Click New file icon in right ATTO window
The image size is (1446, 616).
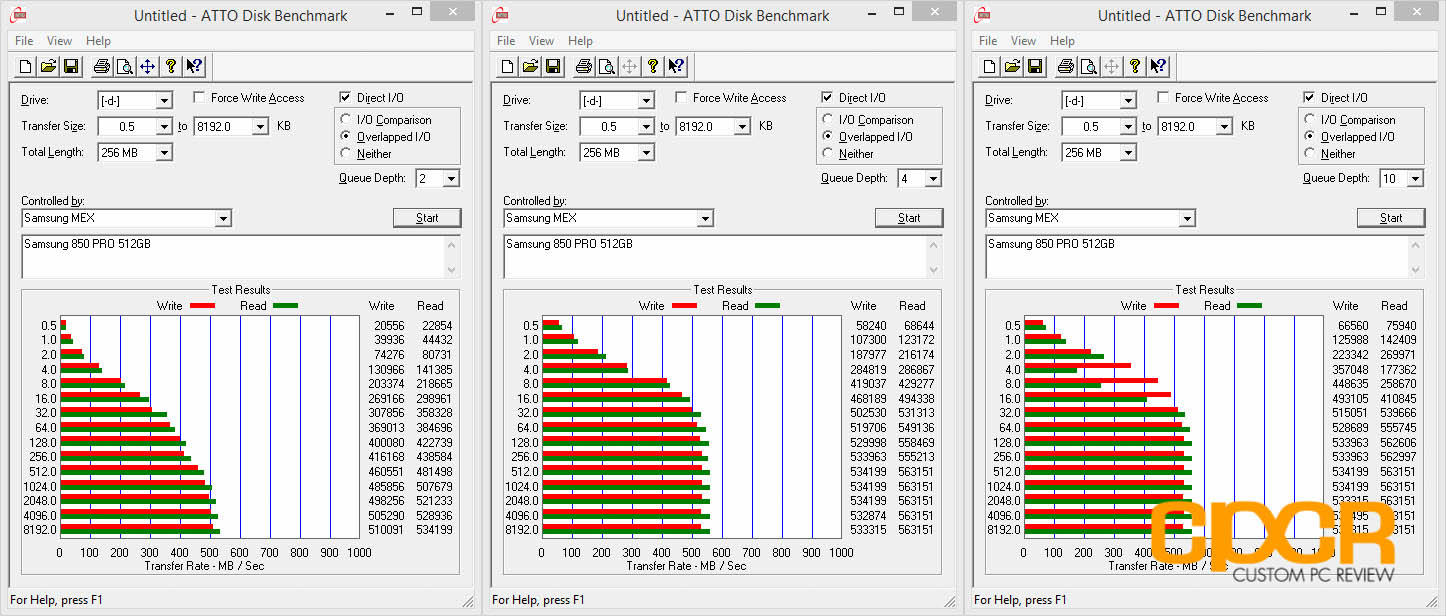pos(989,67)
